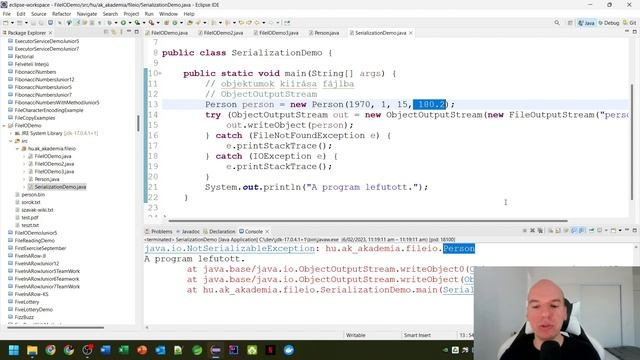Screen dimensions: 640x360
Task: Open Excel from the taskbar
Action: (x=124, y=350)
